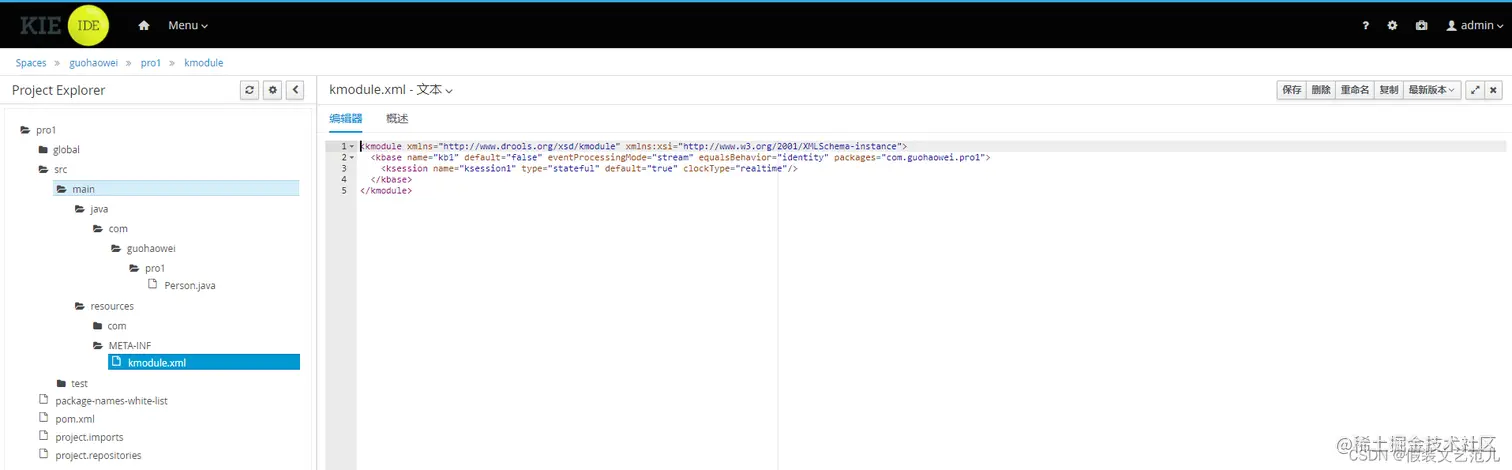The image size is (1512, 470).
Task: Open Project Explorer gear options
Action: click(273, 90)
